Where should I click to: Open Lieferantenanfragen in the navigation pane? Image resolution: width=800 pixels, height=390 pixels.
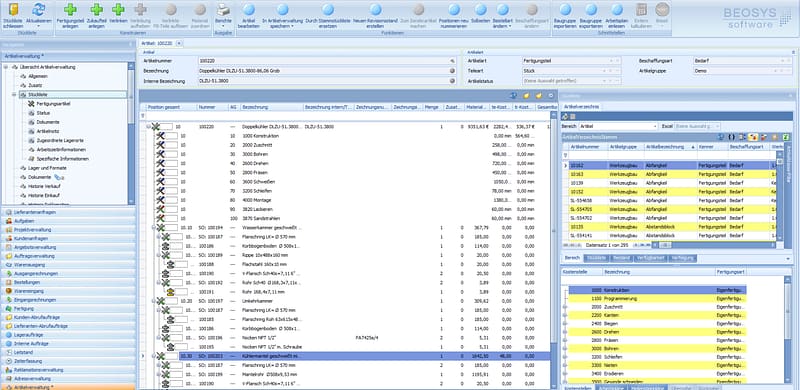[x=68, y=212]
